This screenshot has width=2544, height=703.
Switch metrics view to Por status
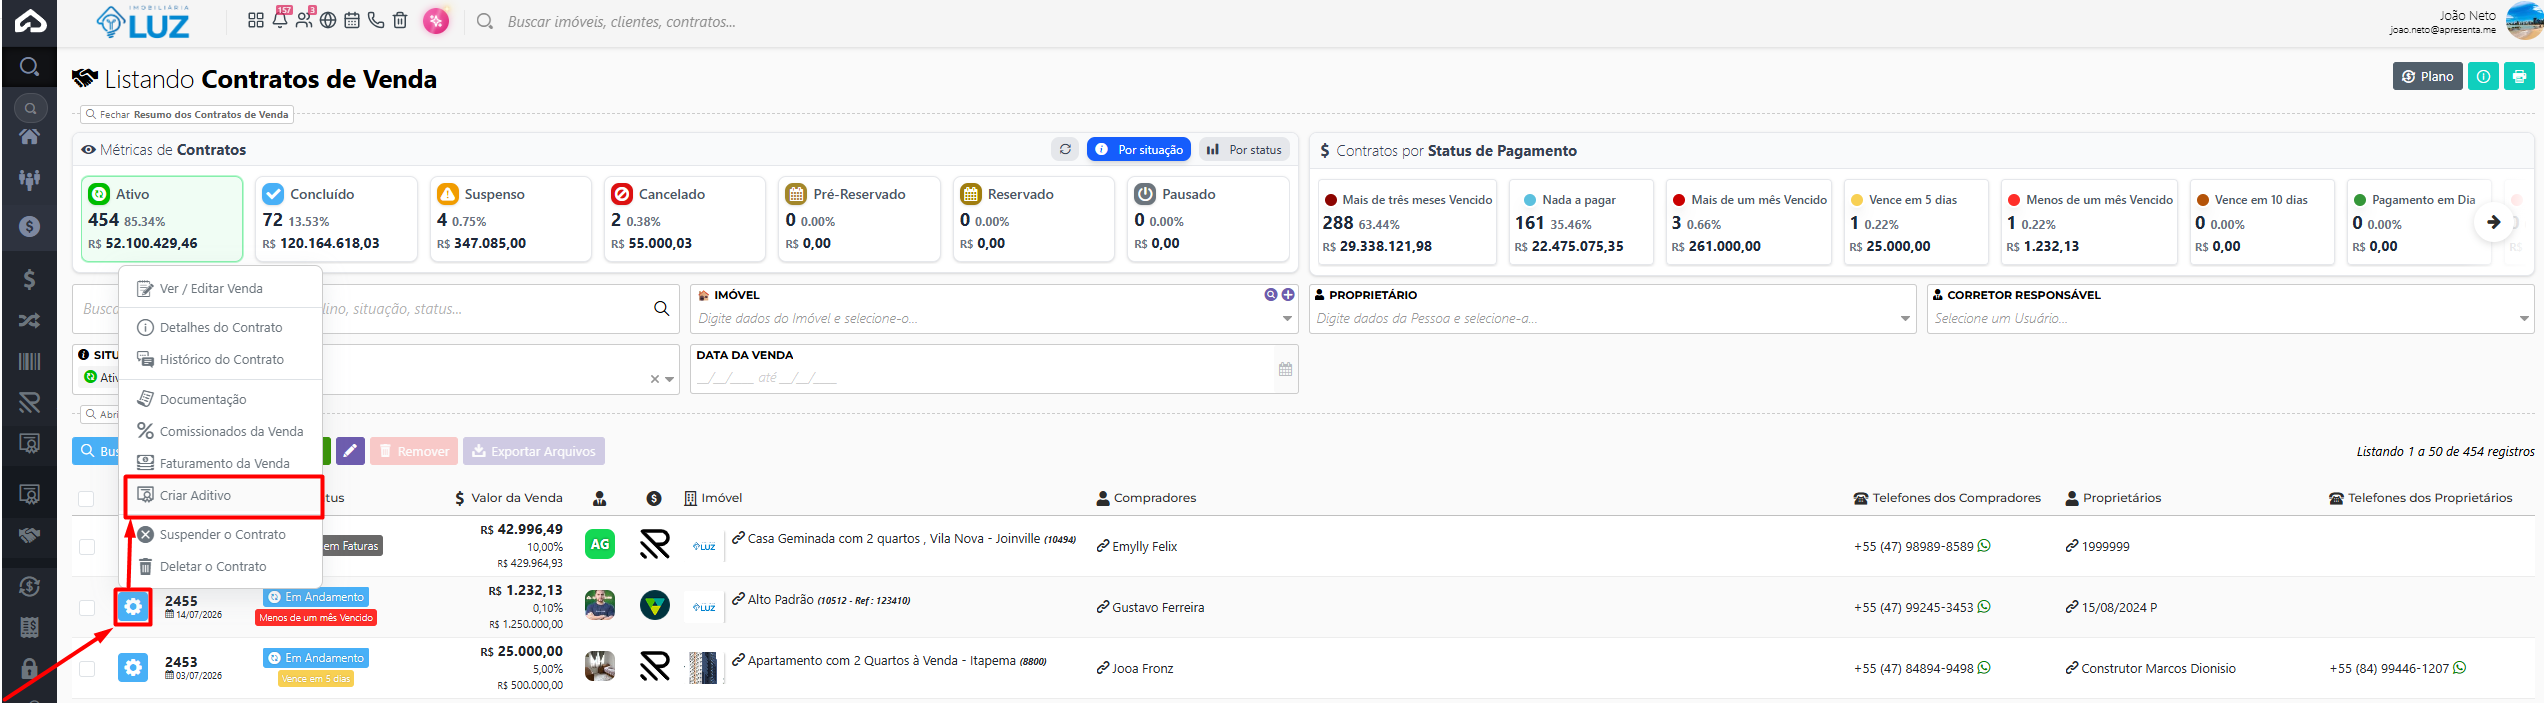tap(1245, 149)
